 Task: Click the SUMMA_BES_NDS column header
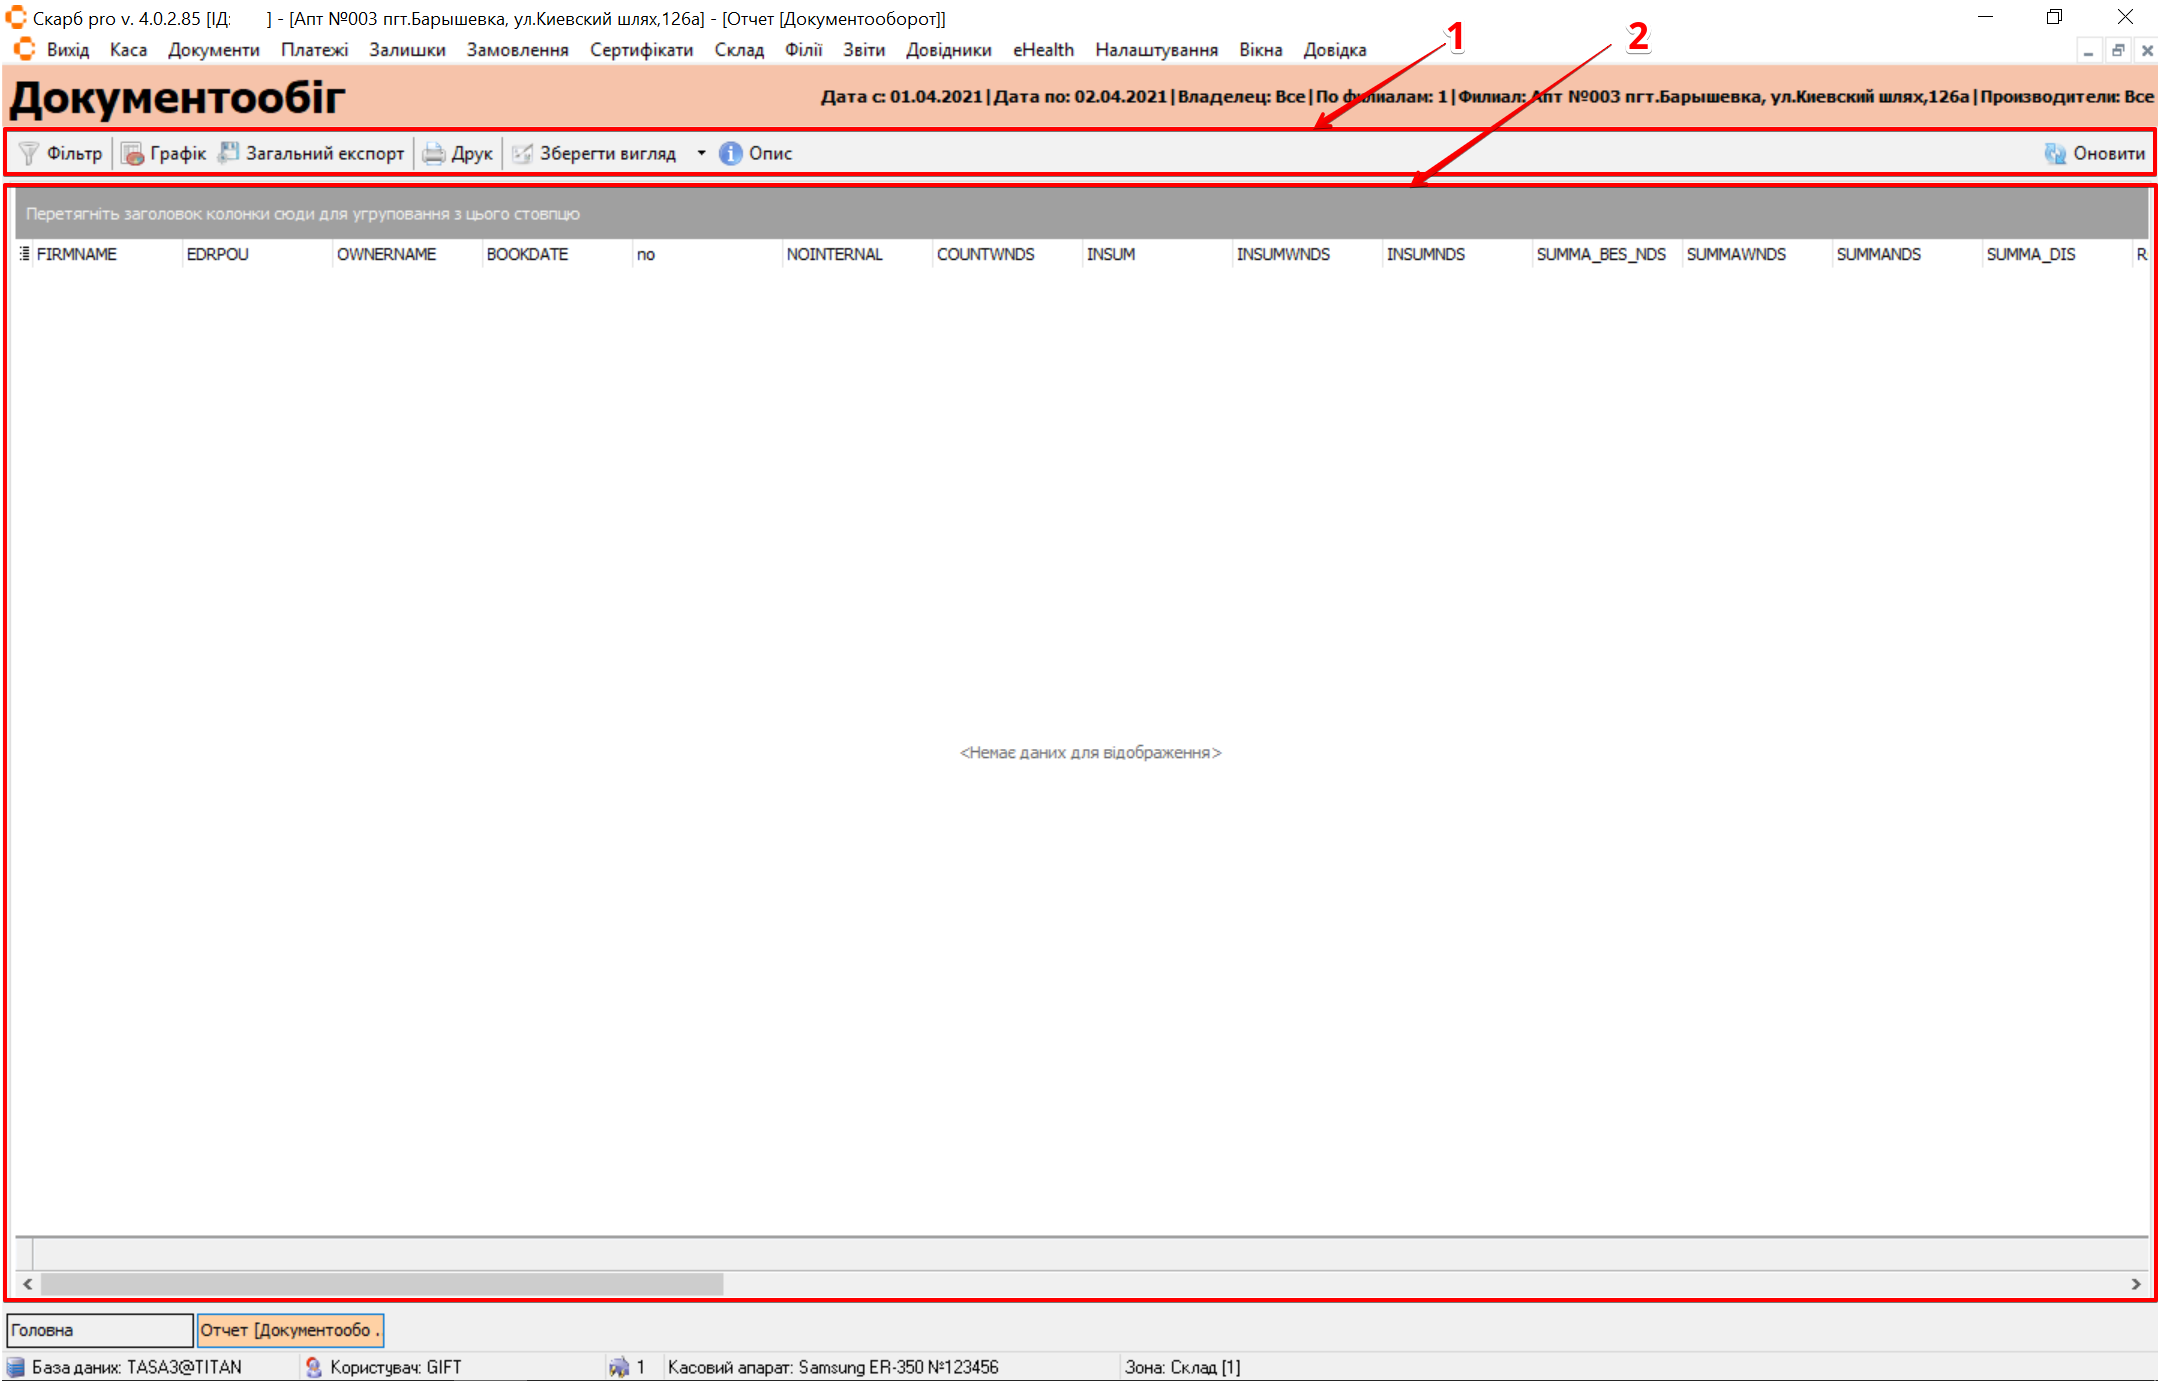coord(1601,254)
